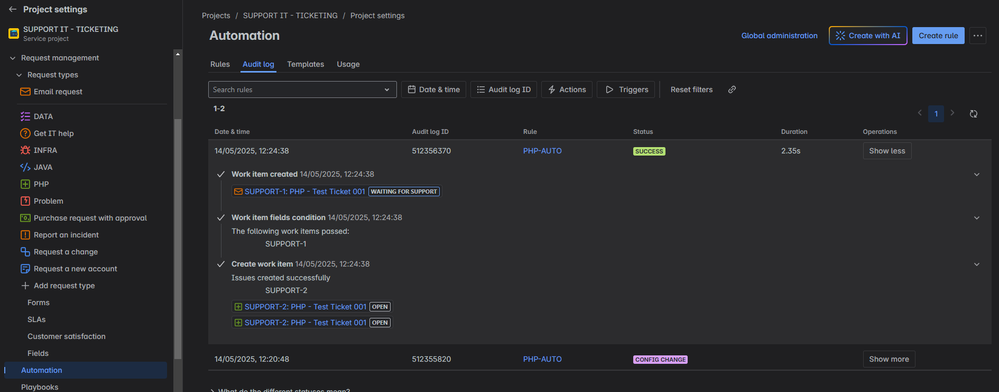Image resolution: width=999 pixels, height=392 pixels.
Task: Open SLAs in the sidebar
Action: pyautogui.click(x=36, y=319)
